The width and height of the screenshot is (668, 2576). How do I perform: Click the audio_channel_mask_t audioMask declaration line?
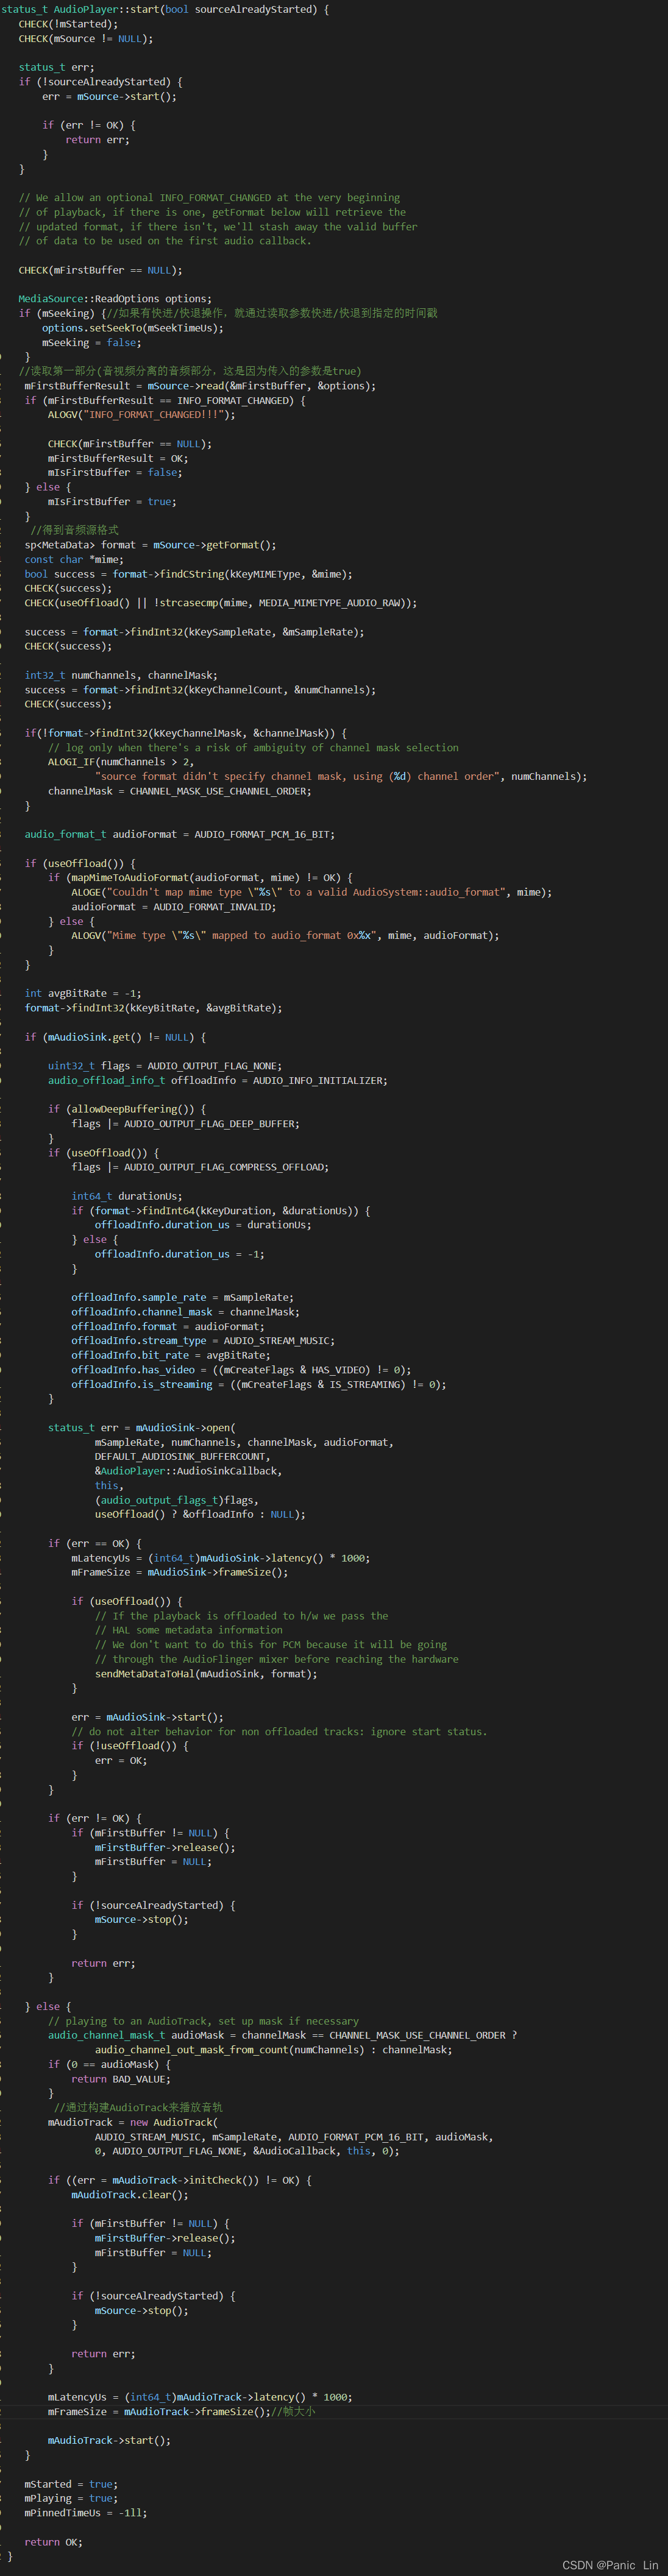pos(283,2035)
